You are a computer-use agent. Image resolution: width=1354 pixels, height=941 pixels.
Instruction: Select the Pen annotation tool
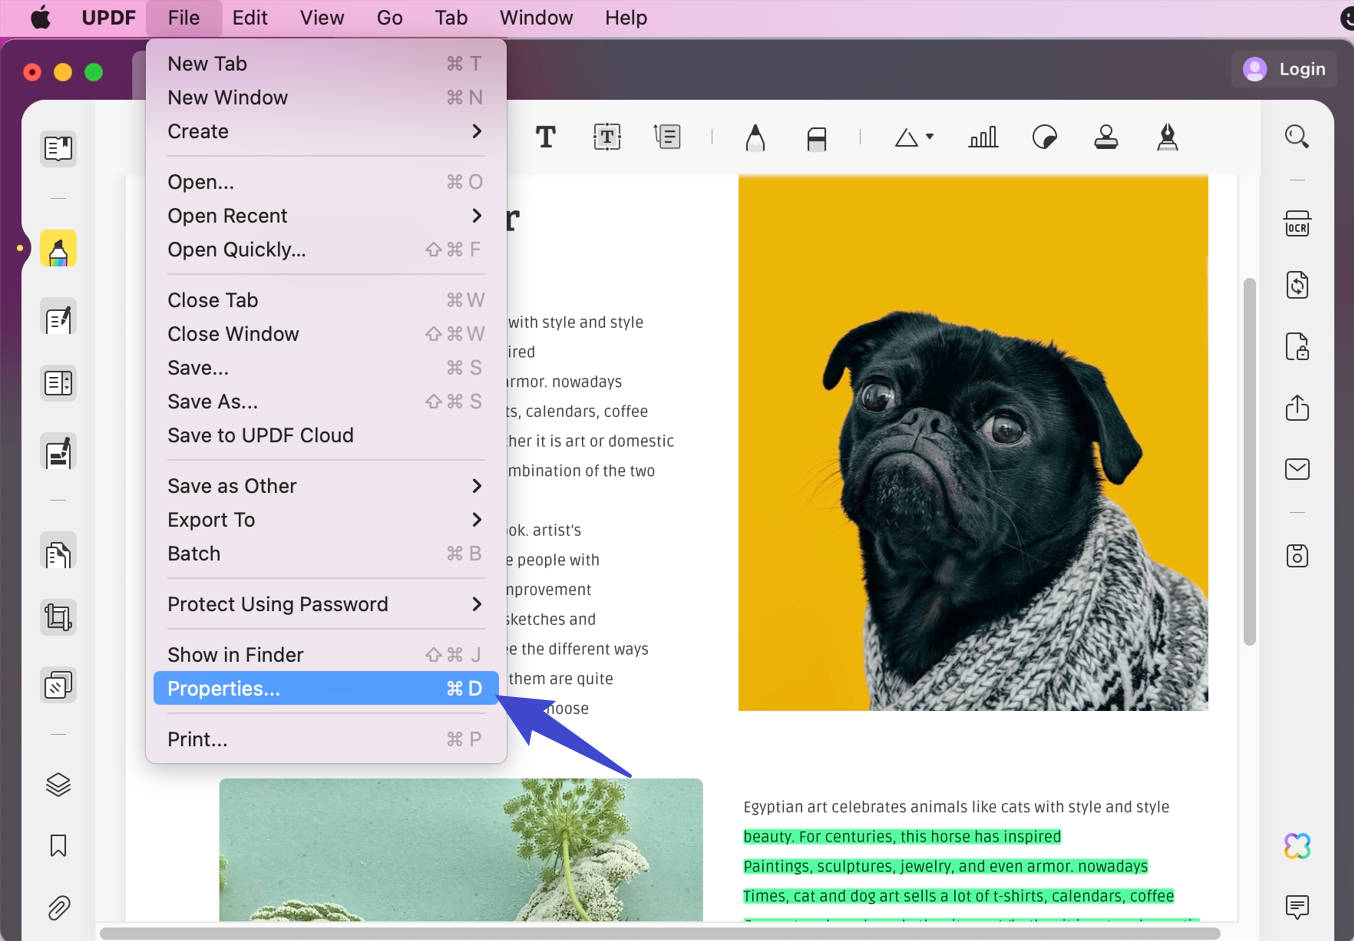(x=755, y=136)
